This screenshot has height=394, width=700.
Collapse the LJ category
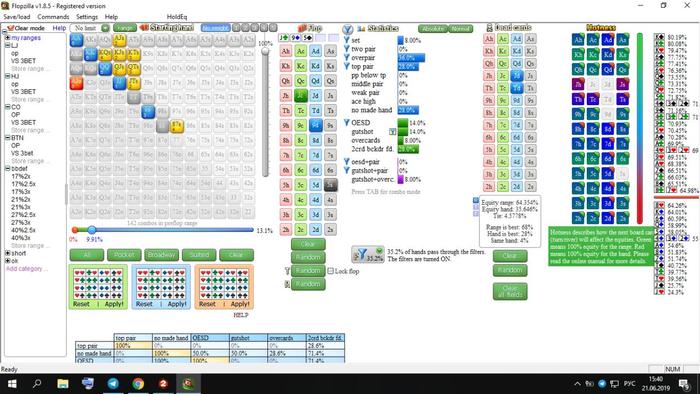pos(8,46)
